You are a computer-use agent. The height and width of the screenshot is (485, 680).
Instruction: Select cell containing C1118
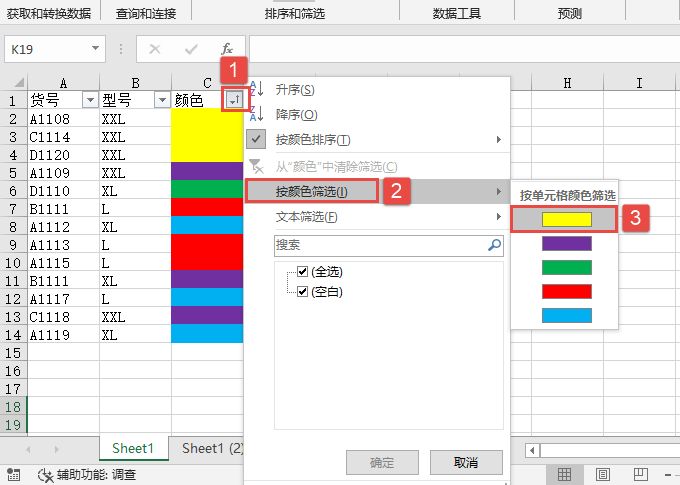pyautogui.click(x=63, y=317)
